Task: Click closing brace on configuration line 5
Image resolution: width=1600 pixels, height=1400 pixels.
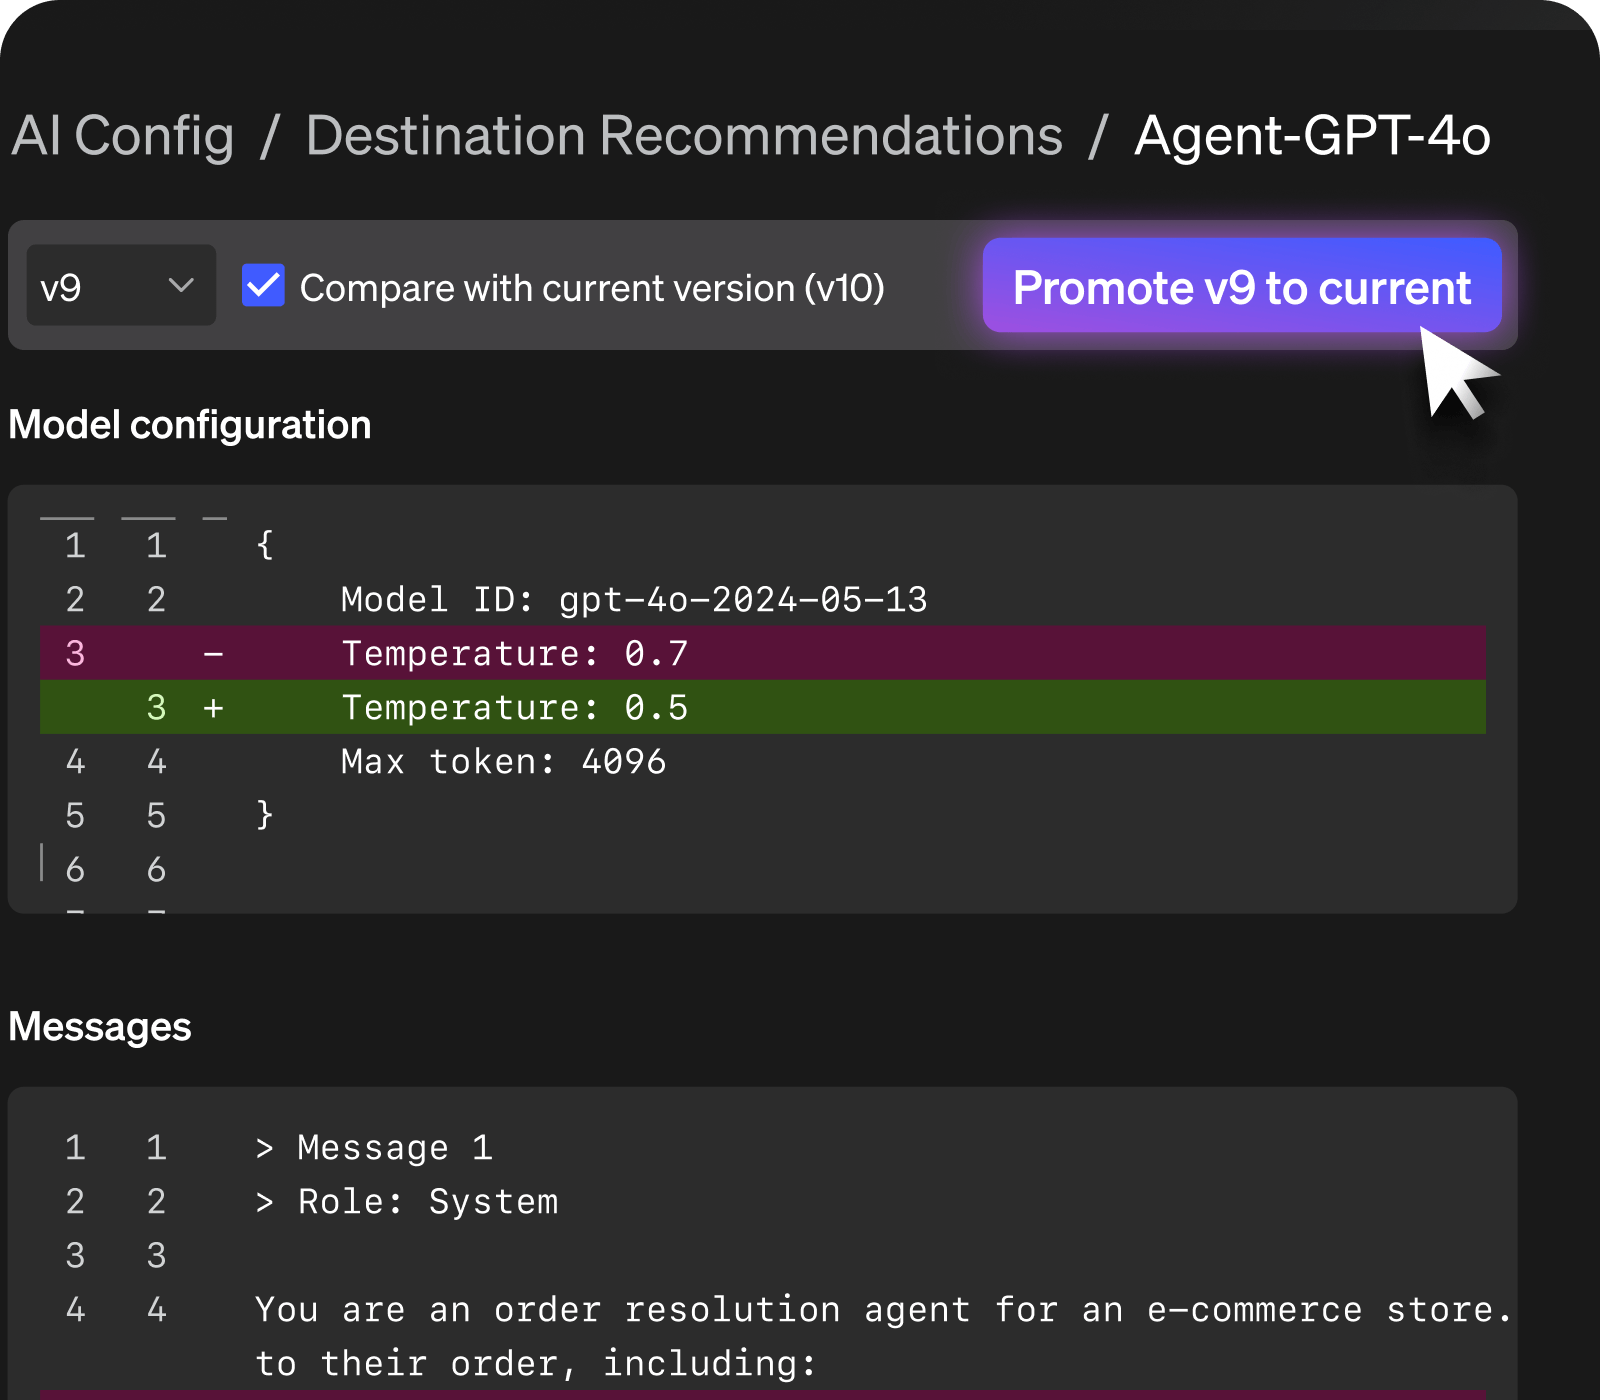Action: (265, 815)
